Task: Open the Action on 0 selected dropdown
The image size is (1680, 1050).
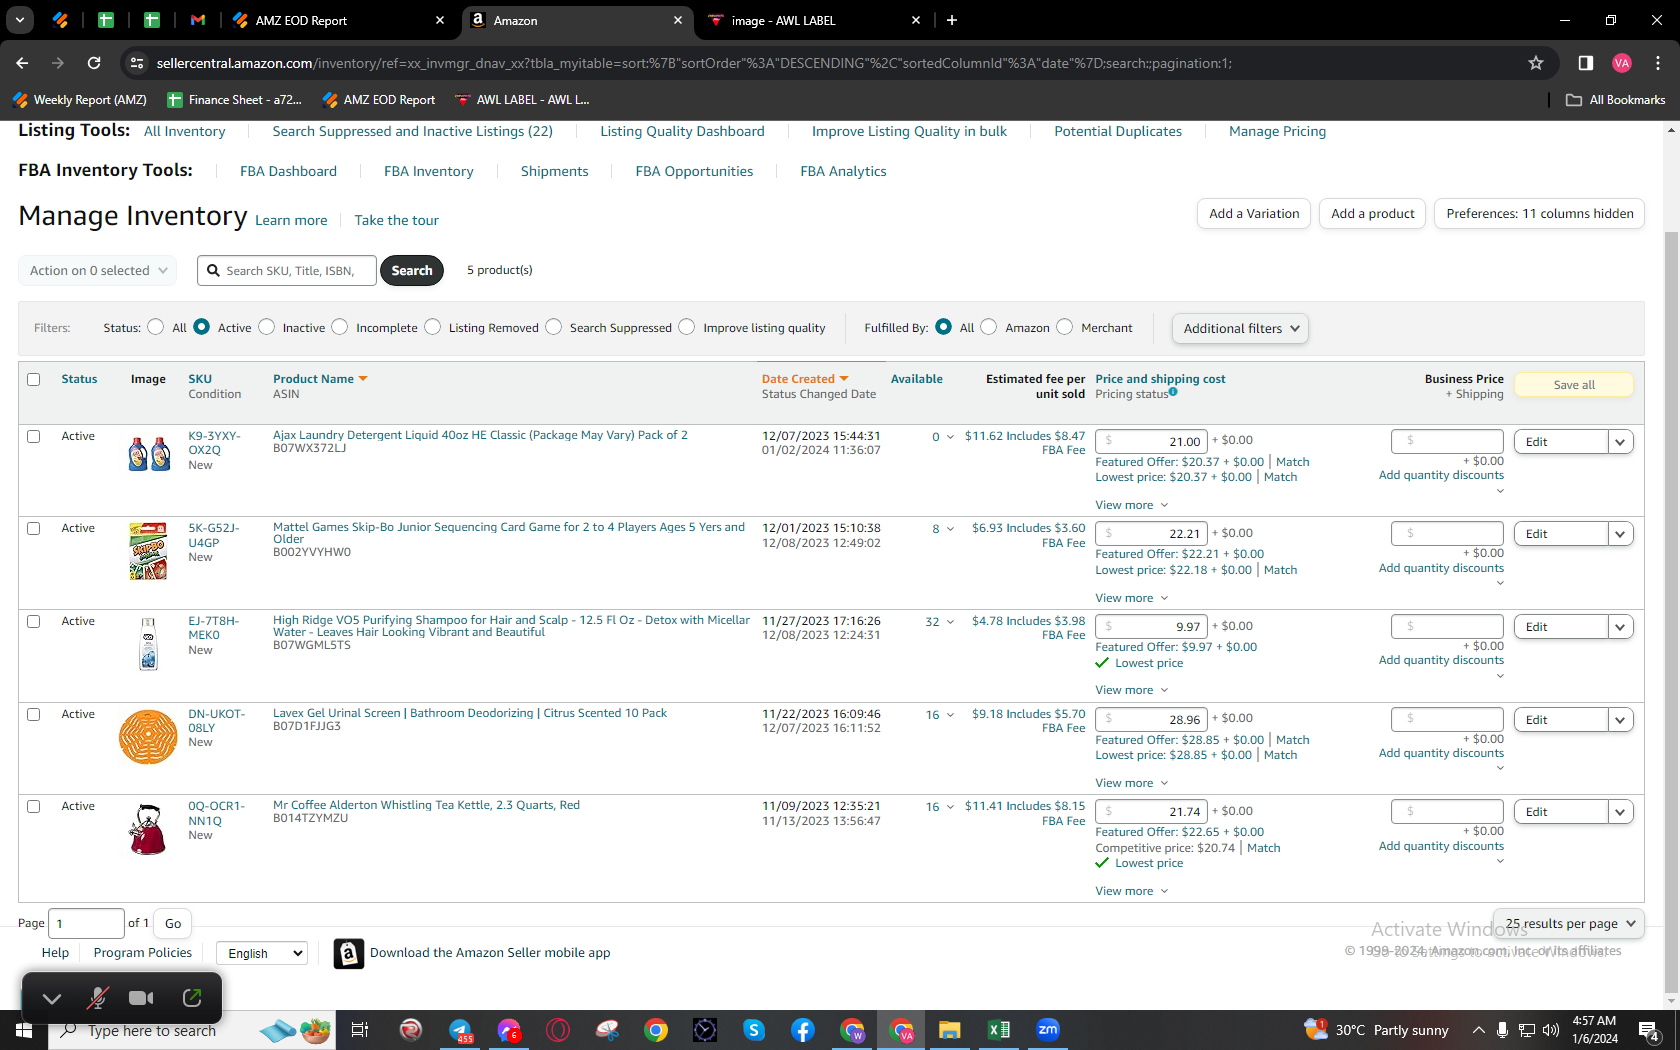Action: point(98,271)
